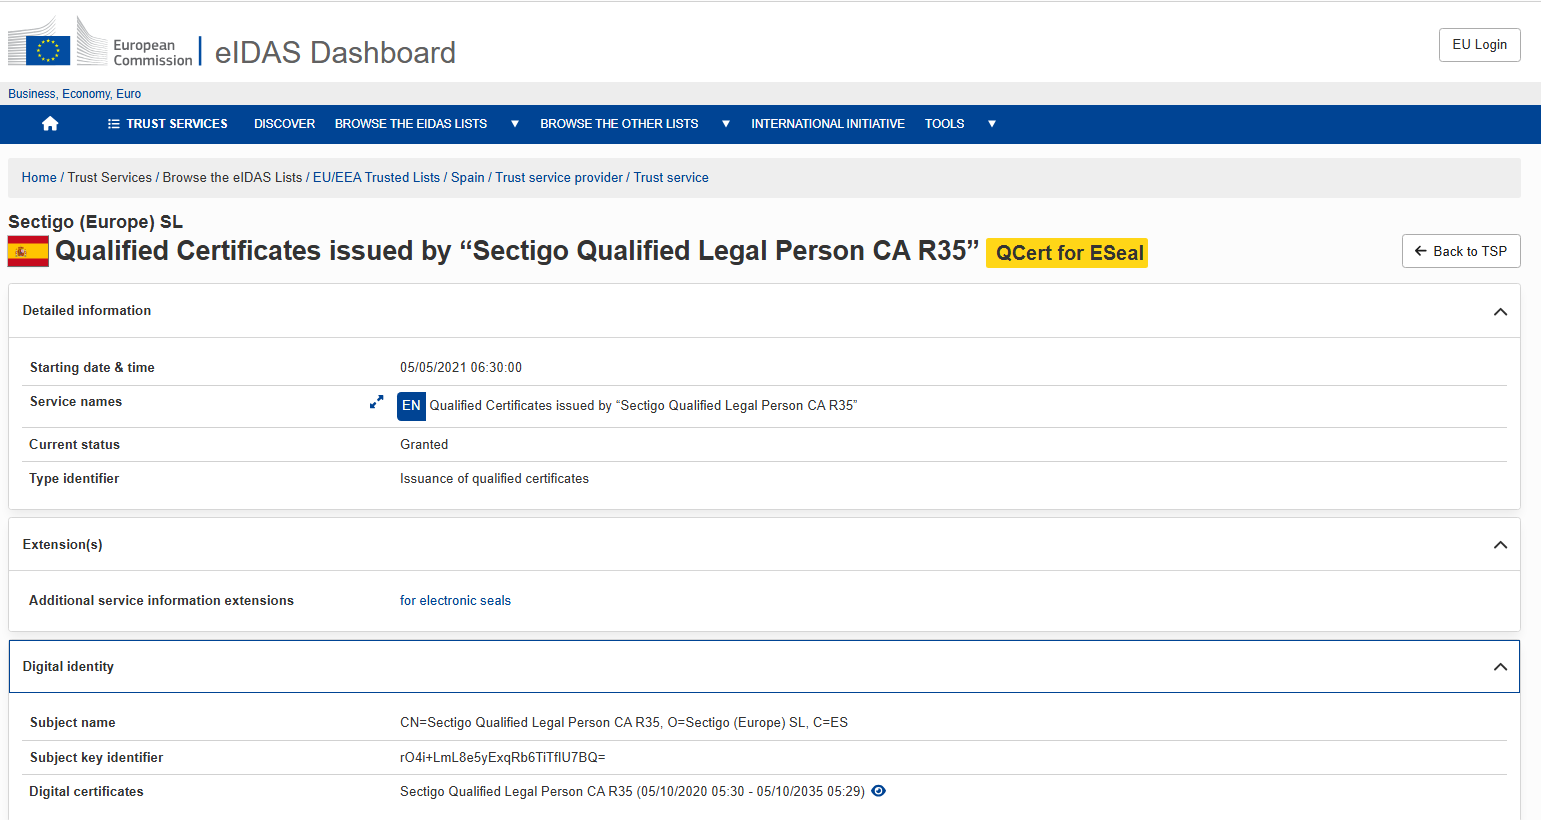Select the subject key identifier value
The image size is (1541, 820).
(x=503, y=758)
